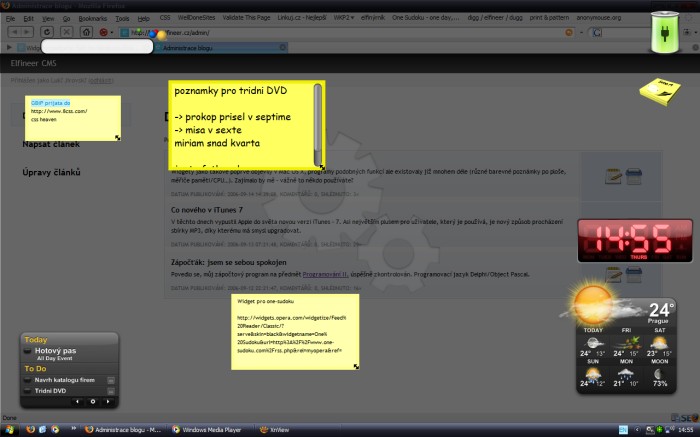Open details button of Navrh katalogu firem
Viewport: 700px width, 437px height.
tap(111, 380)
